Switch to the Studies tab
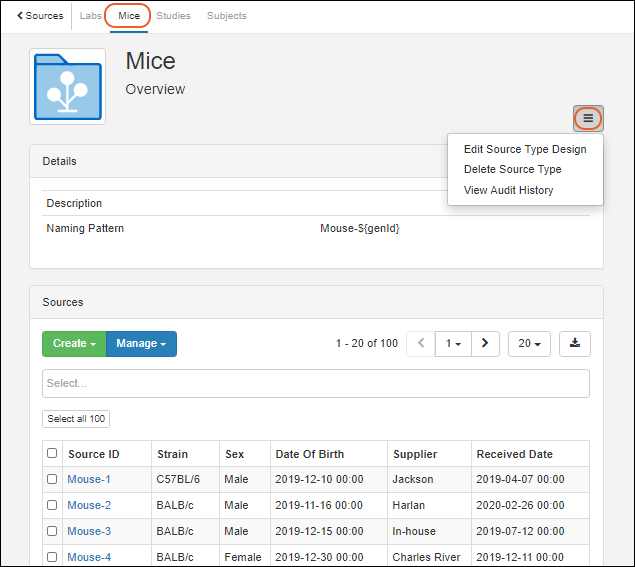The image size is (635, 567). click(173, 16)
